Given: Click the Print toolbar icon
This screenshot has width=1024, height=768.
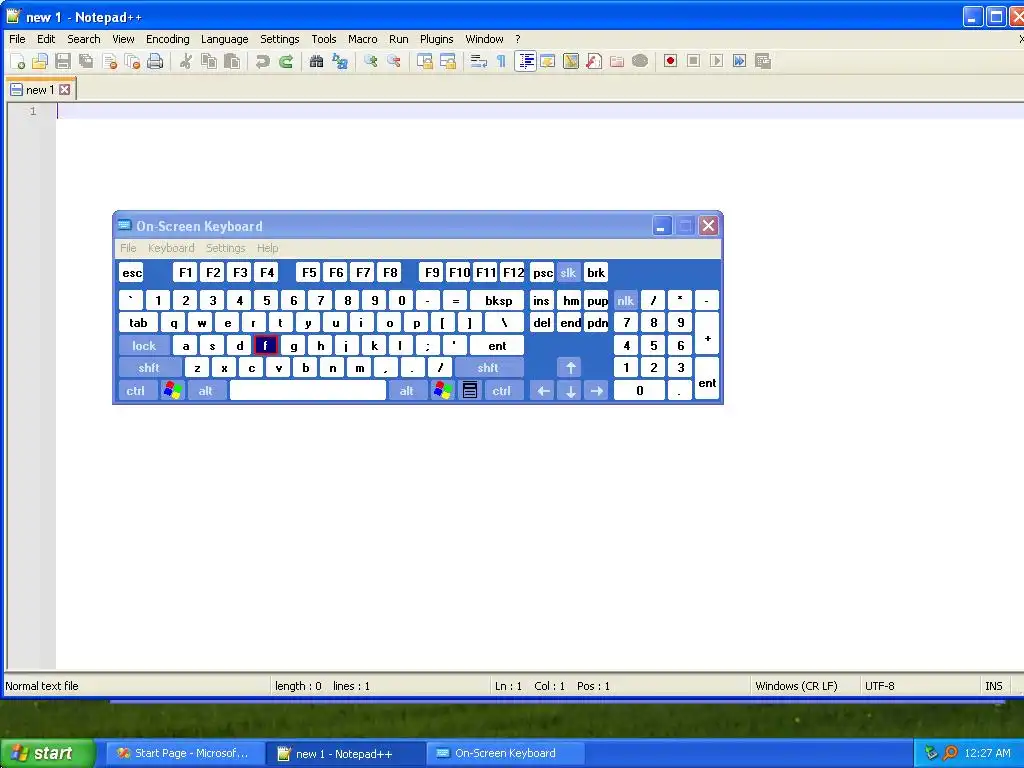Looking at the screenshot, I should click(x=155, y=61).
